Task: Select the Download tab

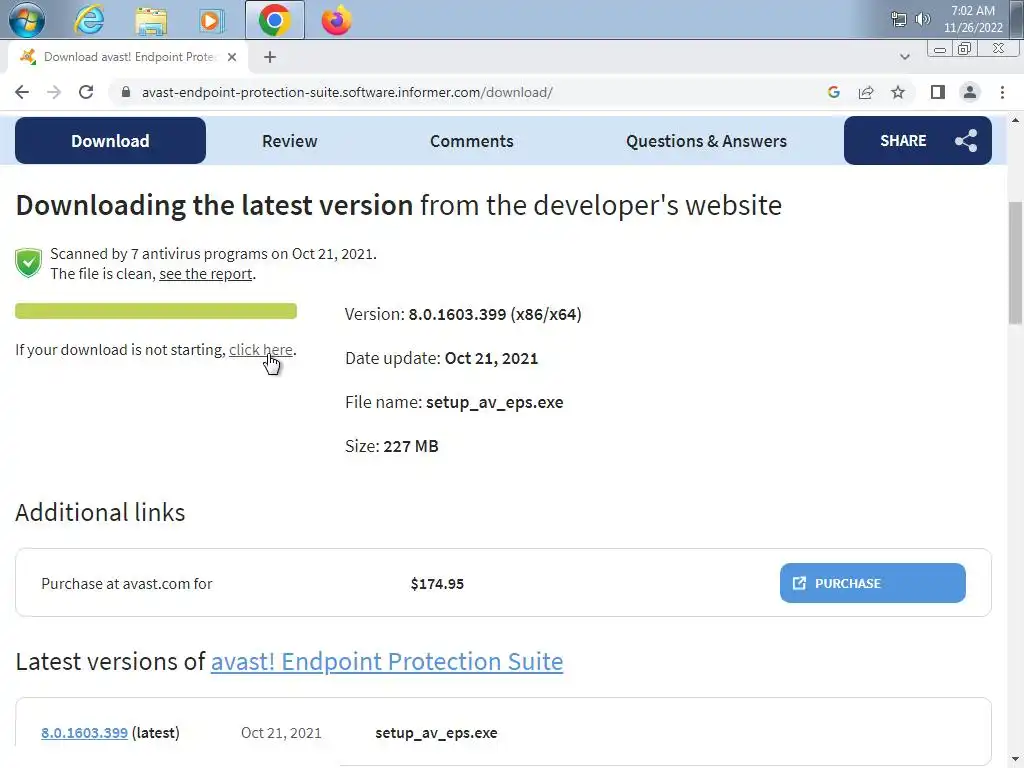Action: point(110,140)
